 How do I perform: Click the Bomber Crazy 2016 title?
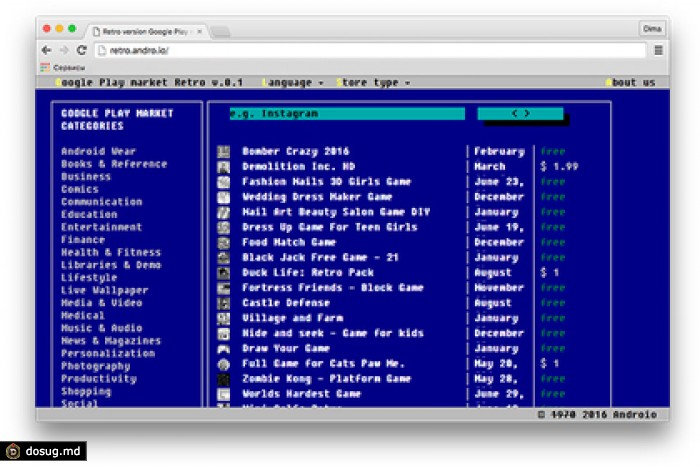click(296, 151)
